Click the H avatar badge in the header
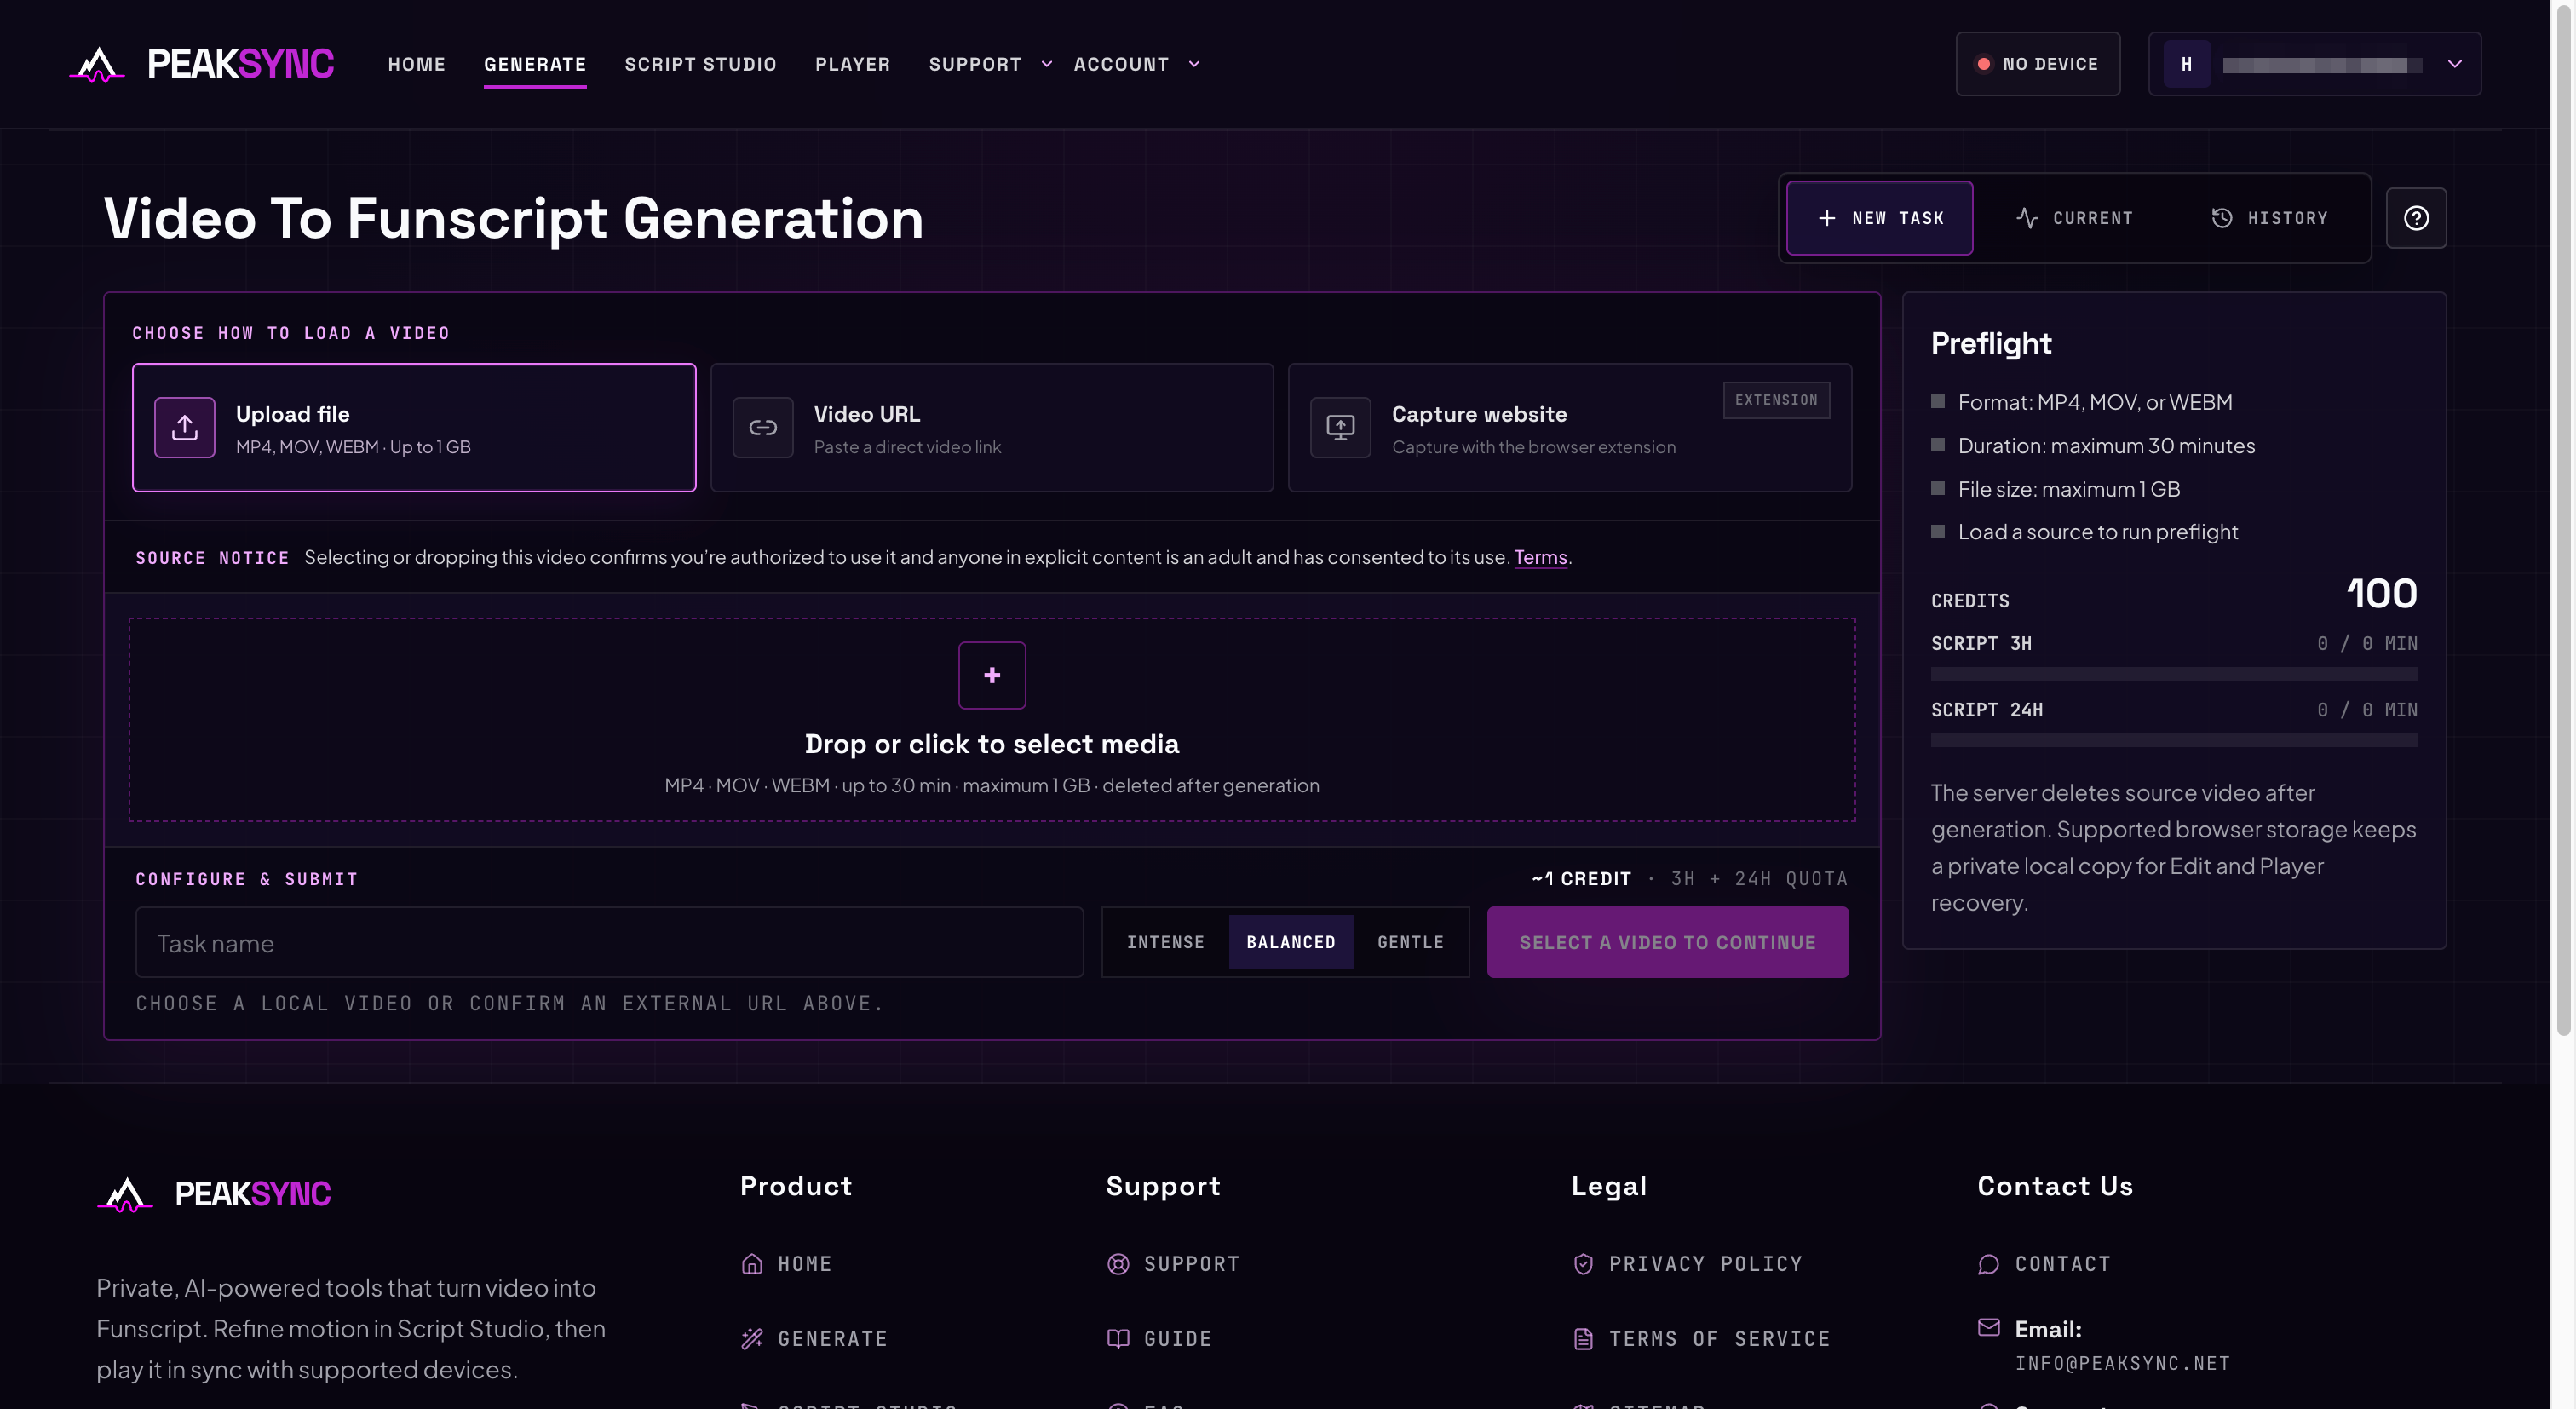This screenshot has height=1409, width=2576. click(x=2187, y=64)
